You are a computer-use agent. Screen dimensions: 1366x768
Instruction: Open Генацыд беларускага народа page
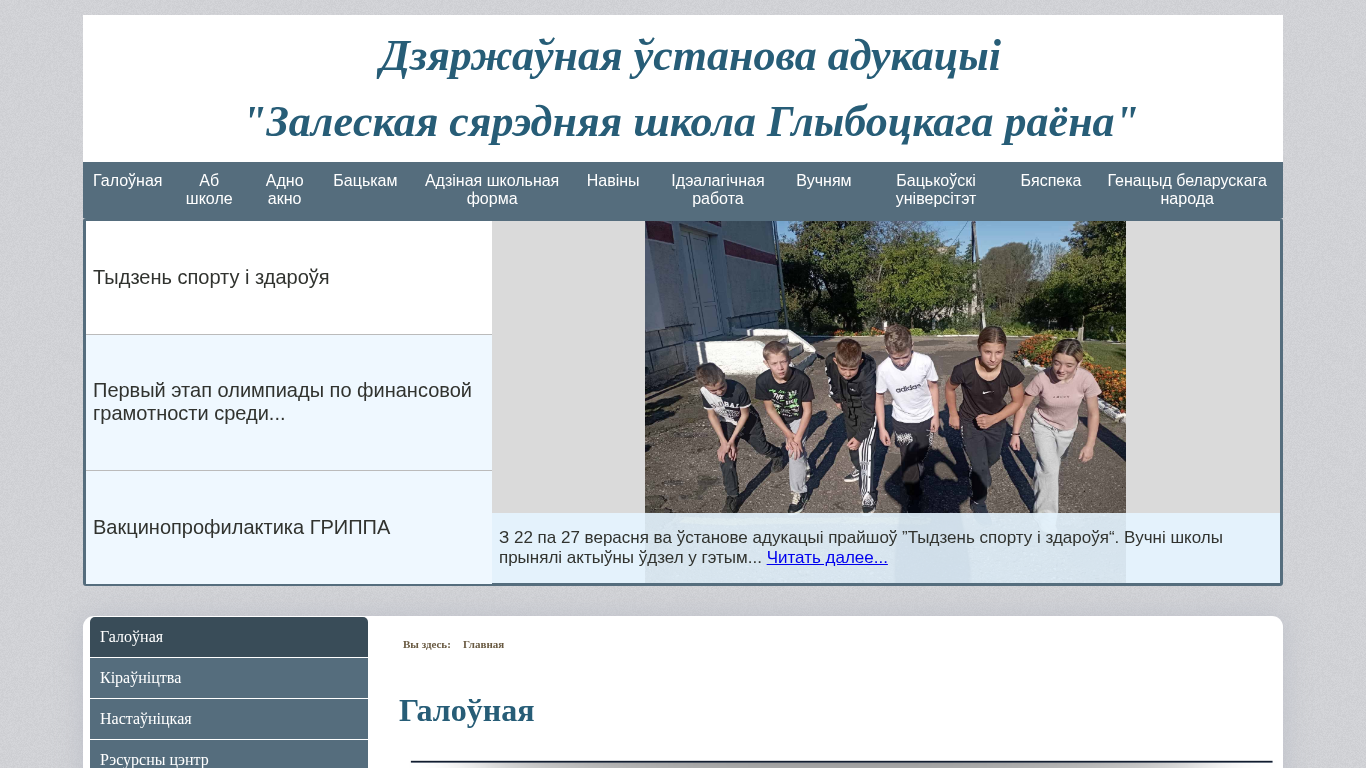(1186, 190)
